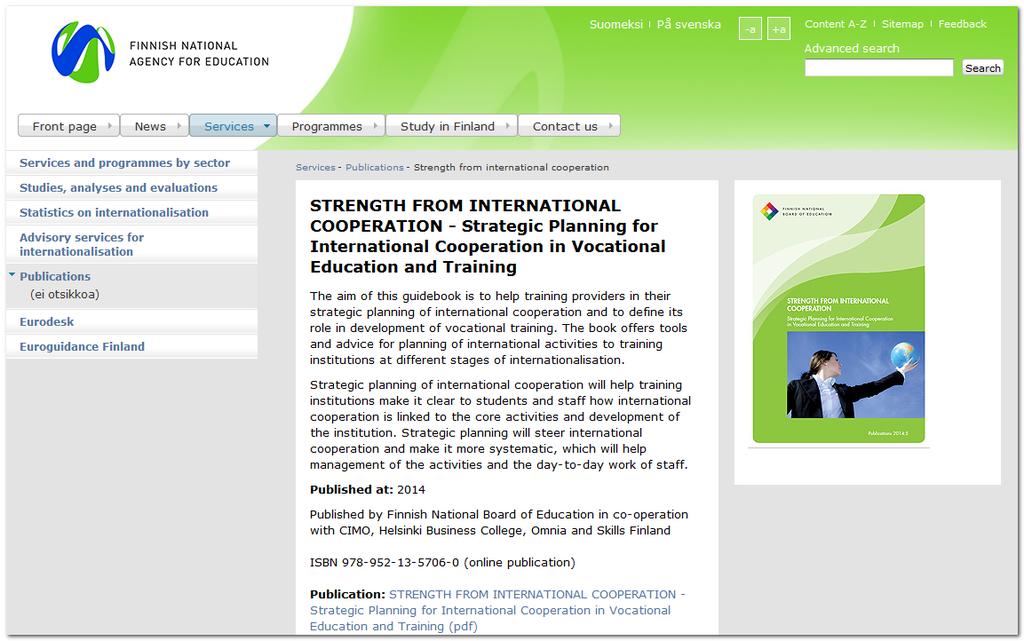The width and height of the screenshot is (1024, 641).
Task: Focus the search text field
Action: coord(879,68)
